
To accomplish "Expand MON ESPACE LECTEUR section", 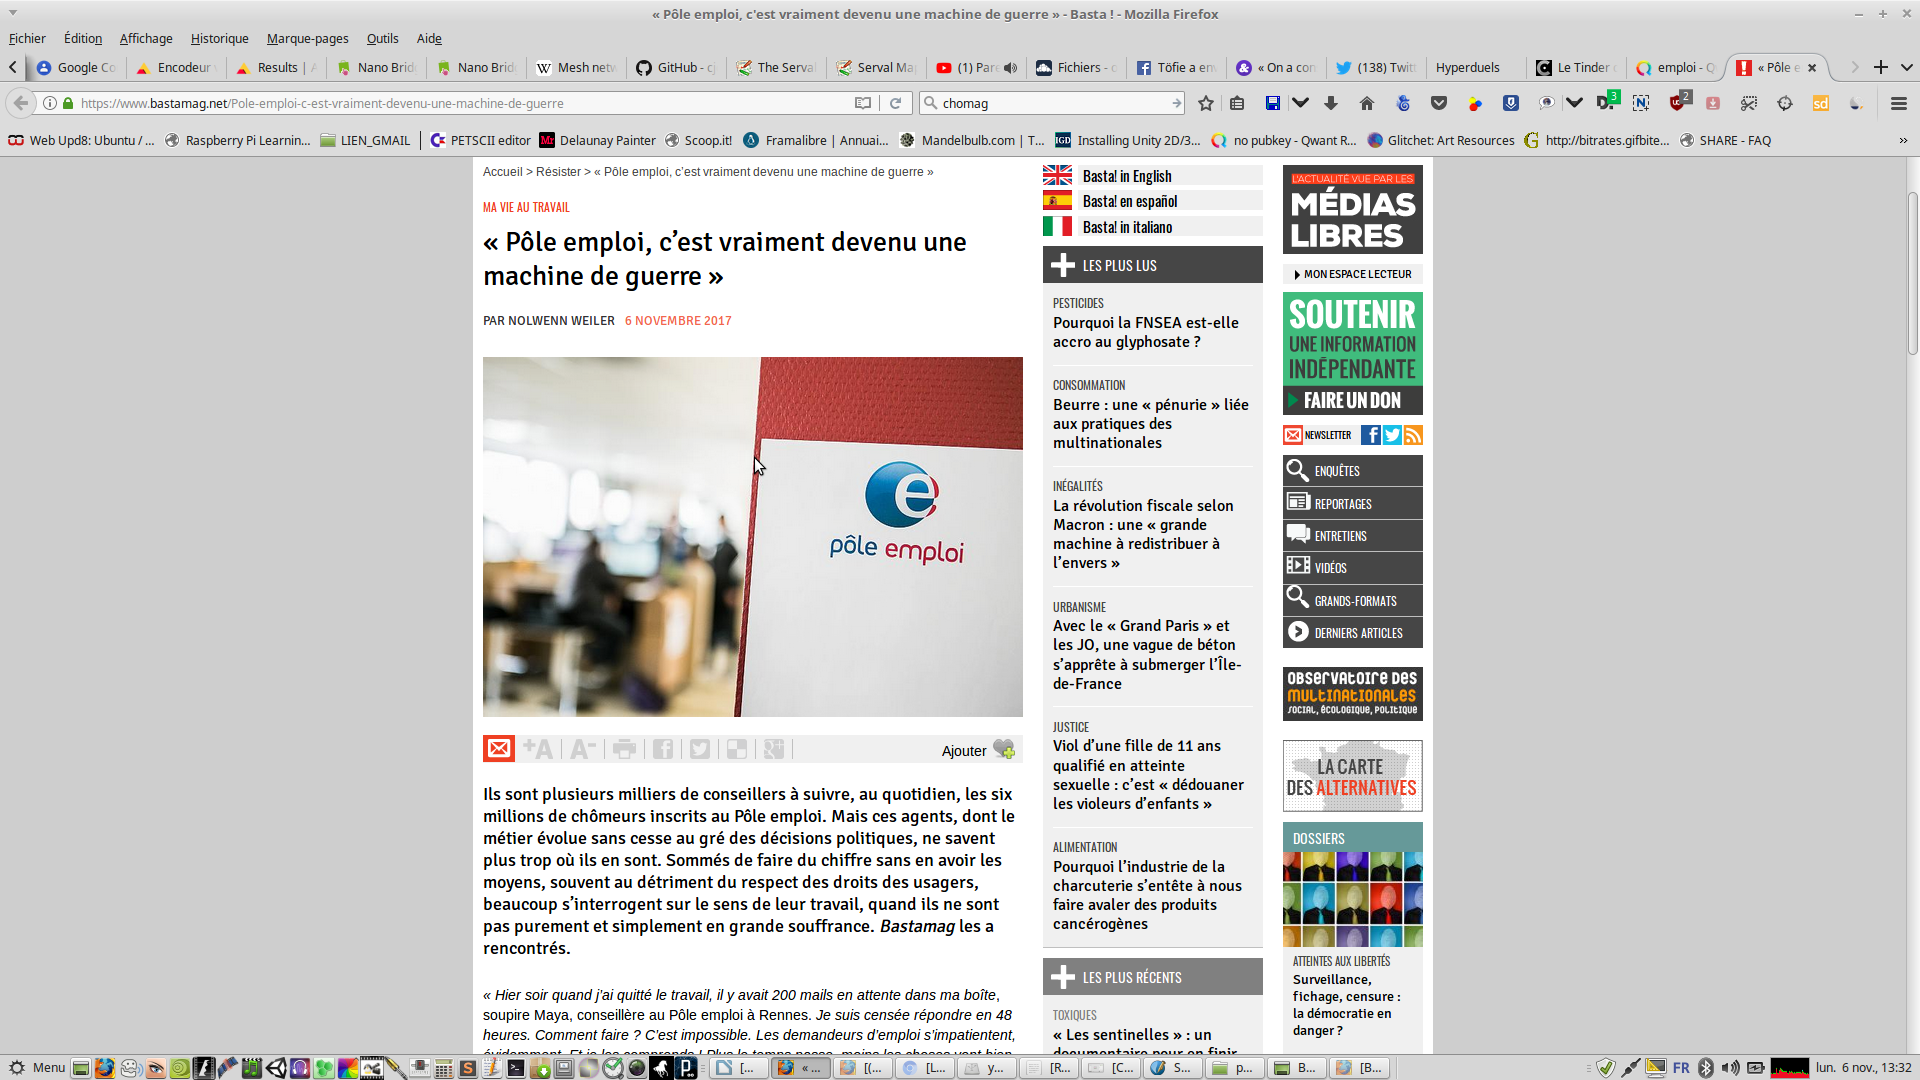I will pyautogui.click(x=1352, y=274).
